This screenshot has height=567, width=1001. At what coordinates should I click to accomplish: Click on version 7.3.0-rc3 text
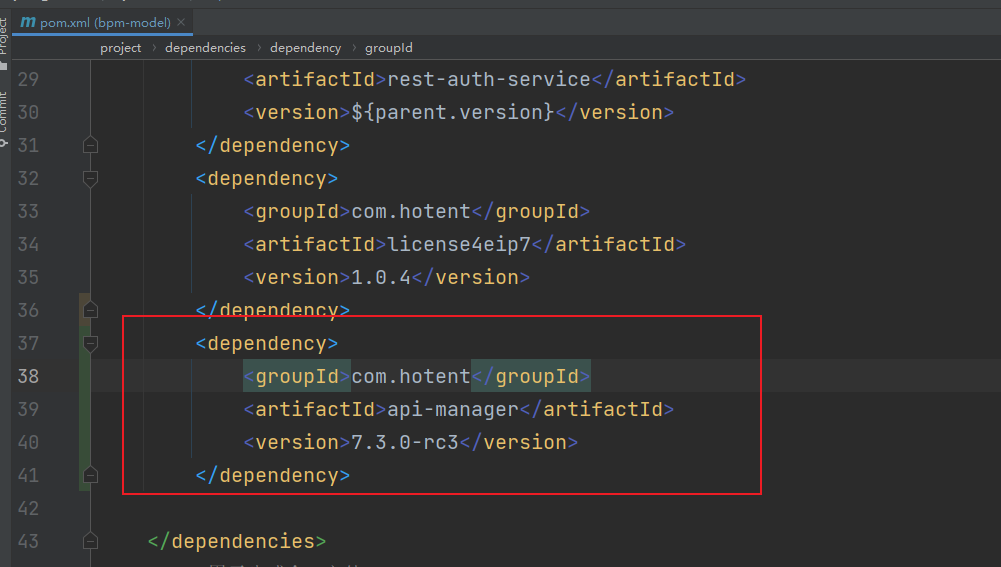pyautogui.click(x=404, y=443)
